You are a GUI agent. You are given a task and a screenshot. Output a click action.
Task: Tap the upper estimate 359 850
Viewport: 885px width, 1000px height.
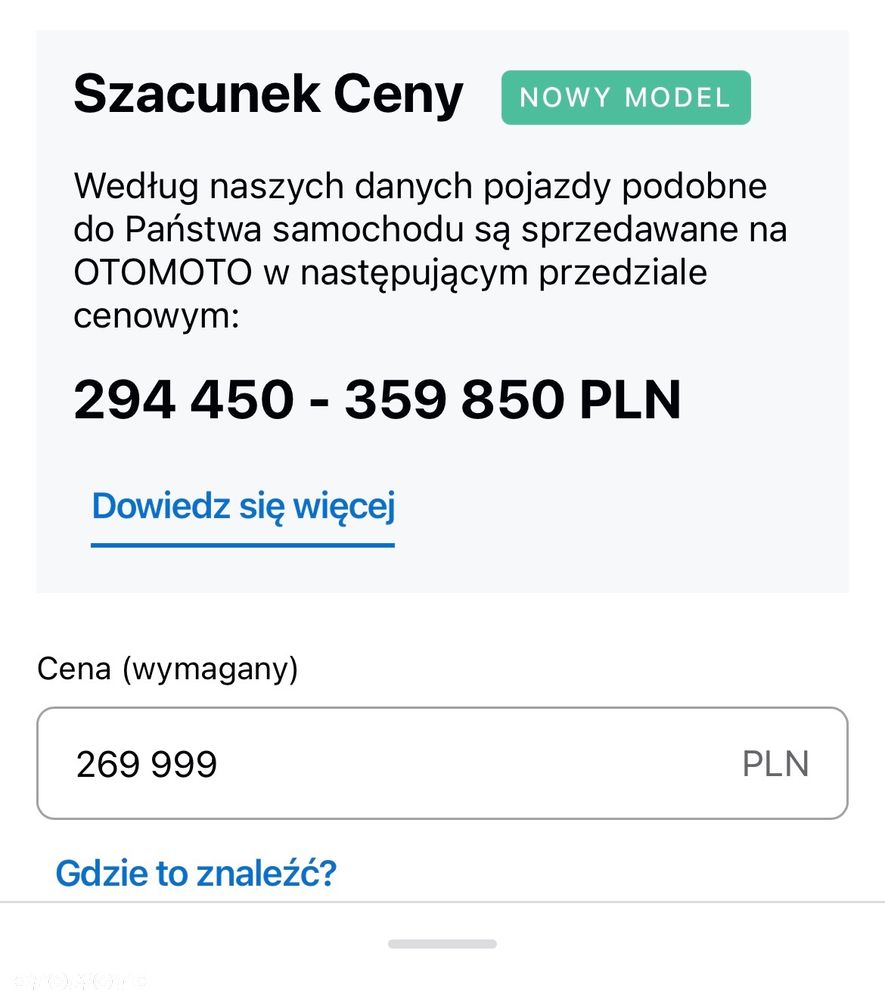455,400
